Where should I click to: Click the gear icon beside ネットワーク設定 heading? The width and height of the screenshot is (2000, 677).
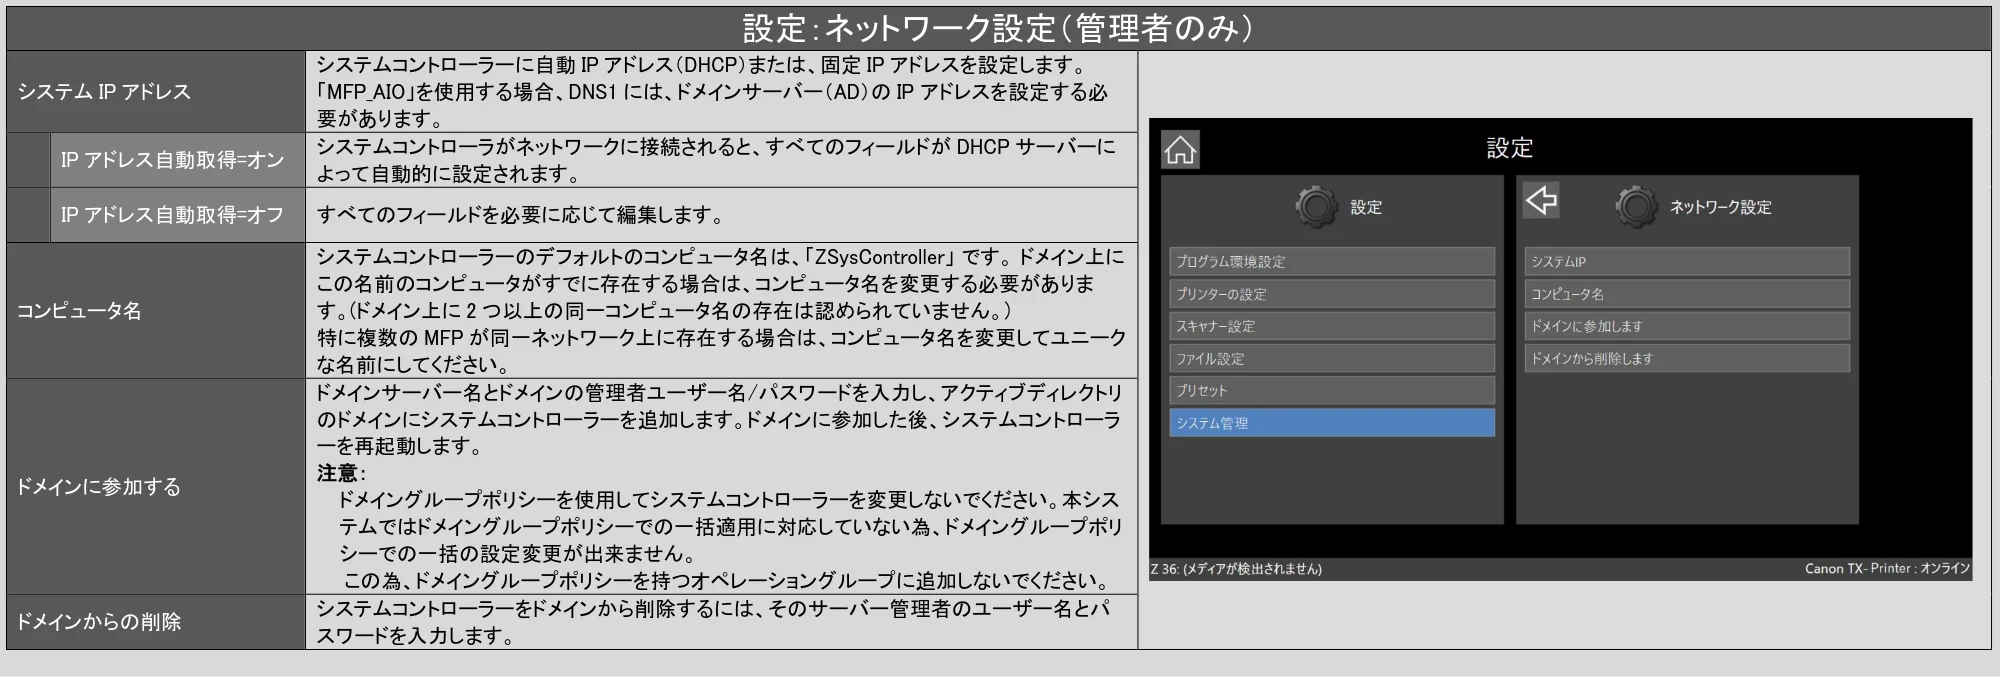[x=1636, y=207]
